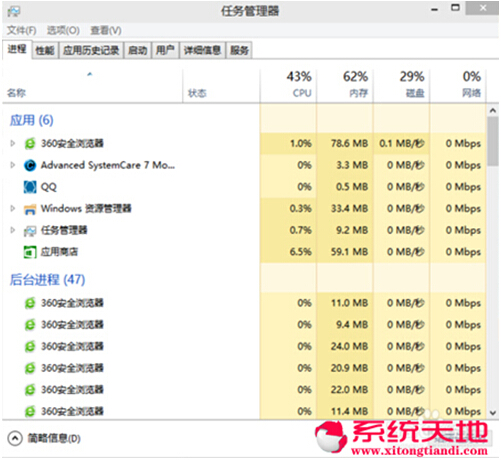
Task: Click the 360 icon in the 20.9 MB row
Action: coord(30,368)
